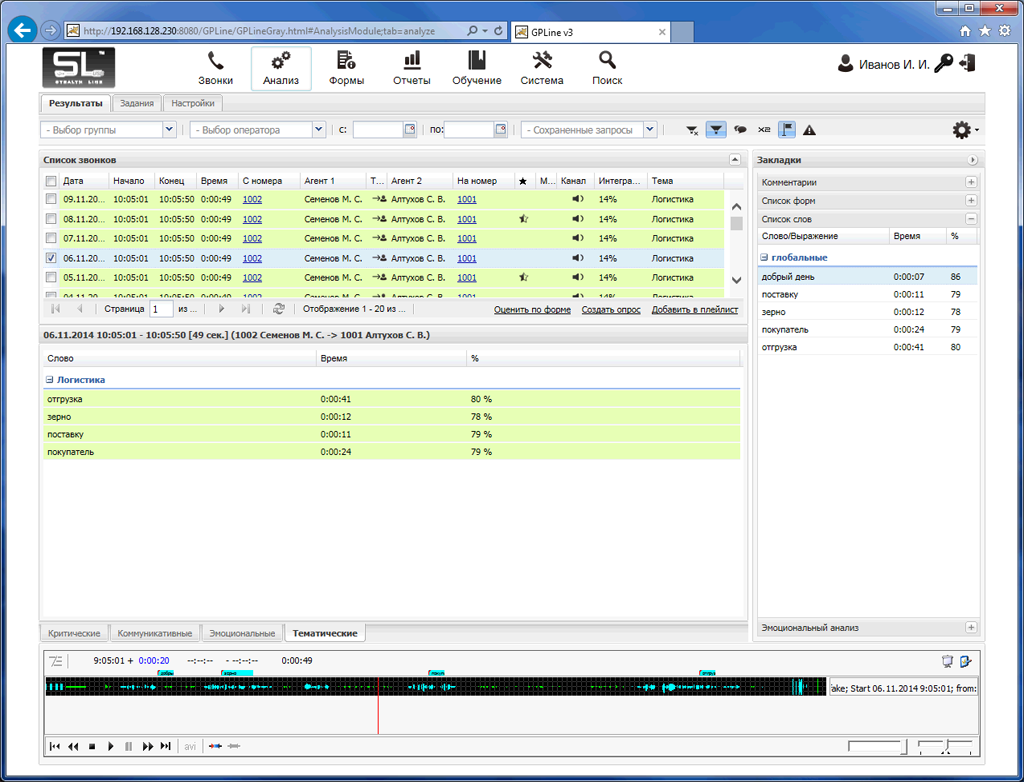The height and width of the screenshot is (782, 1024).
Task: Open the Выбор группы dropdown
Action: pyautogui.click(x=169, y=130)
